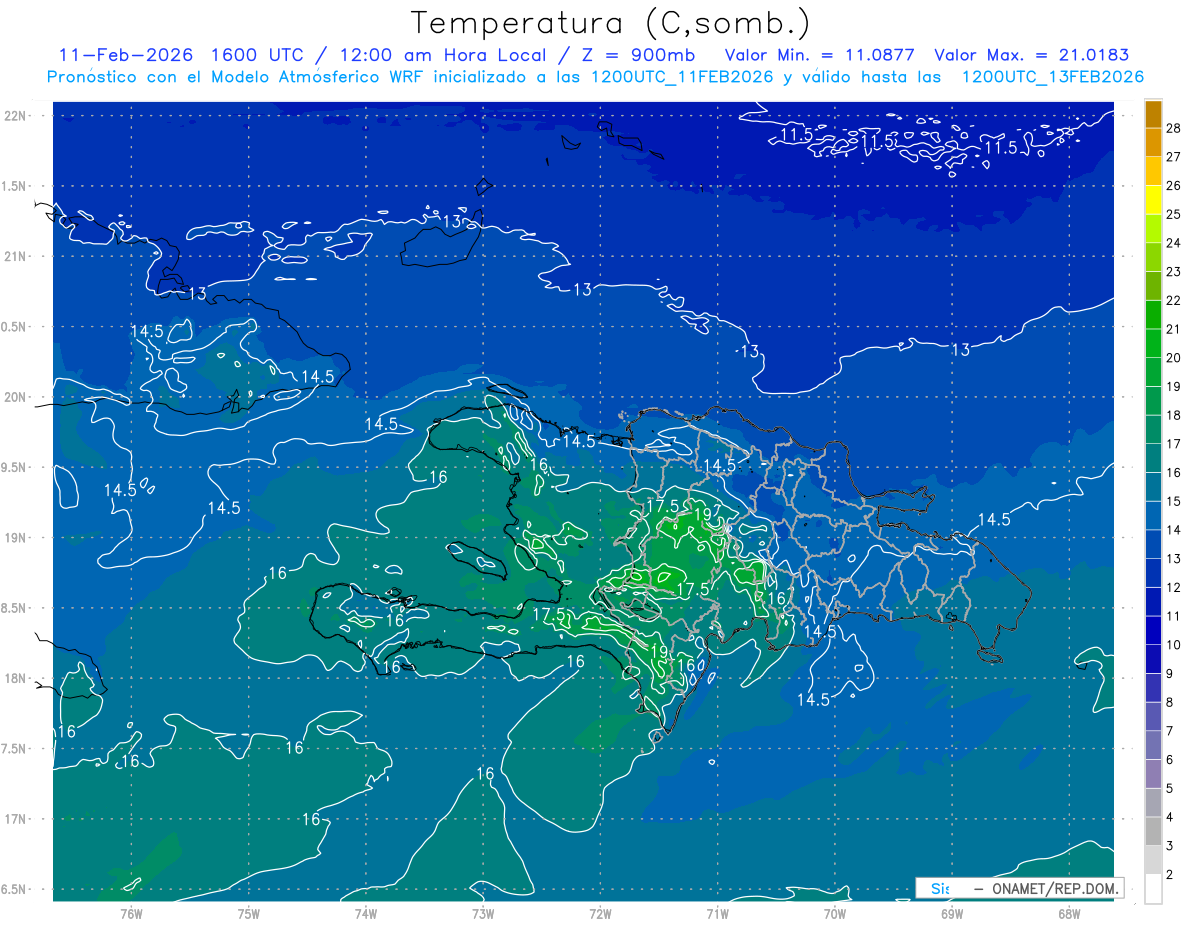
Task: Click the colorbar label "25"
Action: [x=1174, y=214]
